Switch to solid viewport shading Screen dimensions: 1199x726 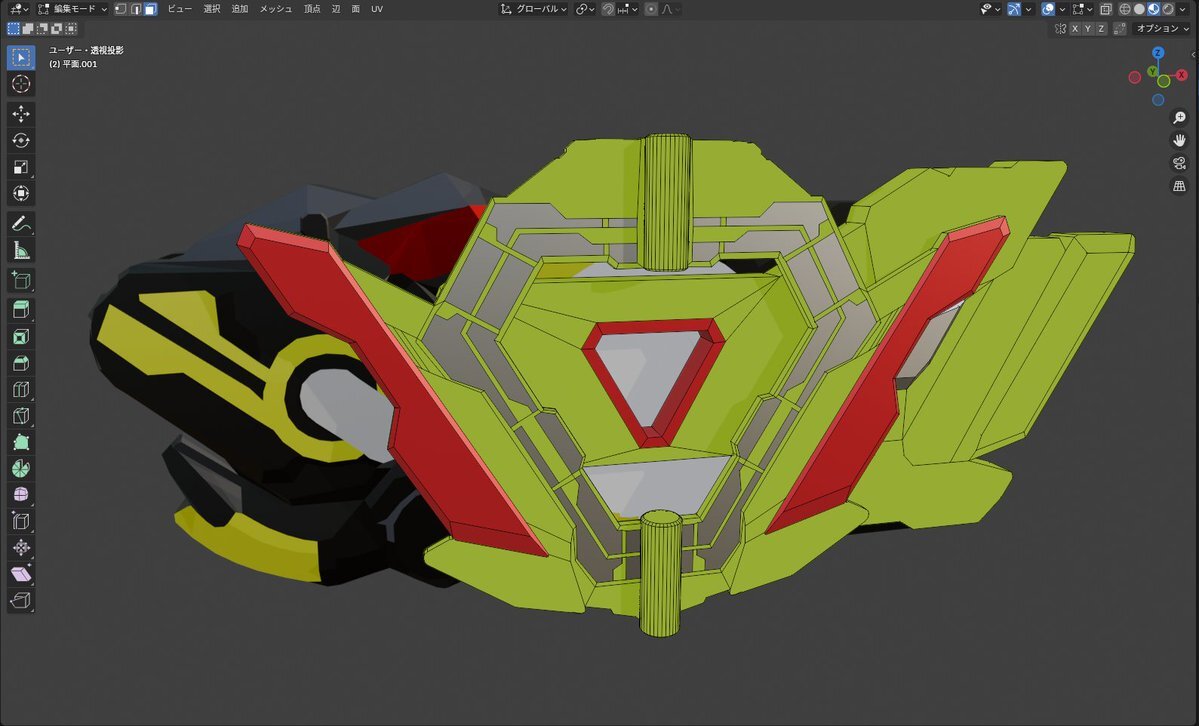[1139, 9]
